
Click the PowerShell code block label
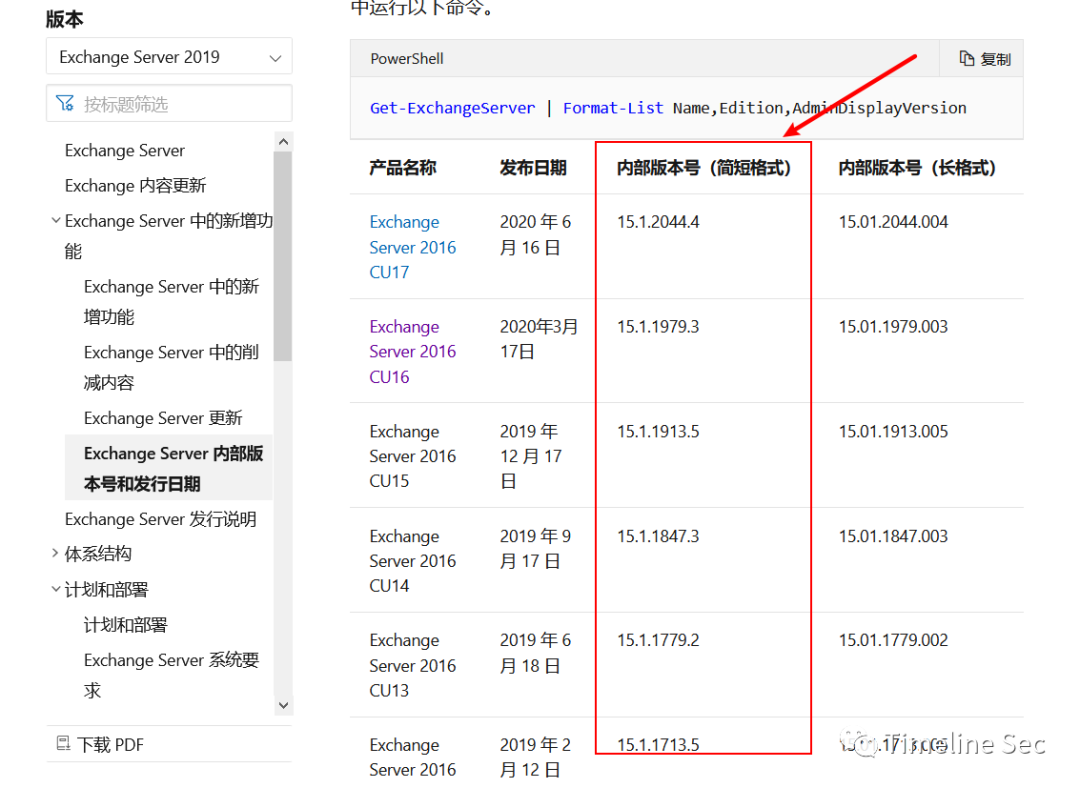click(406, 59)
